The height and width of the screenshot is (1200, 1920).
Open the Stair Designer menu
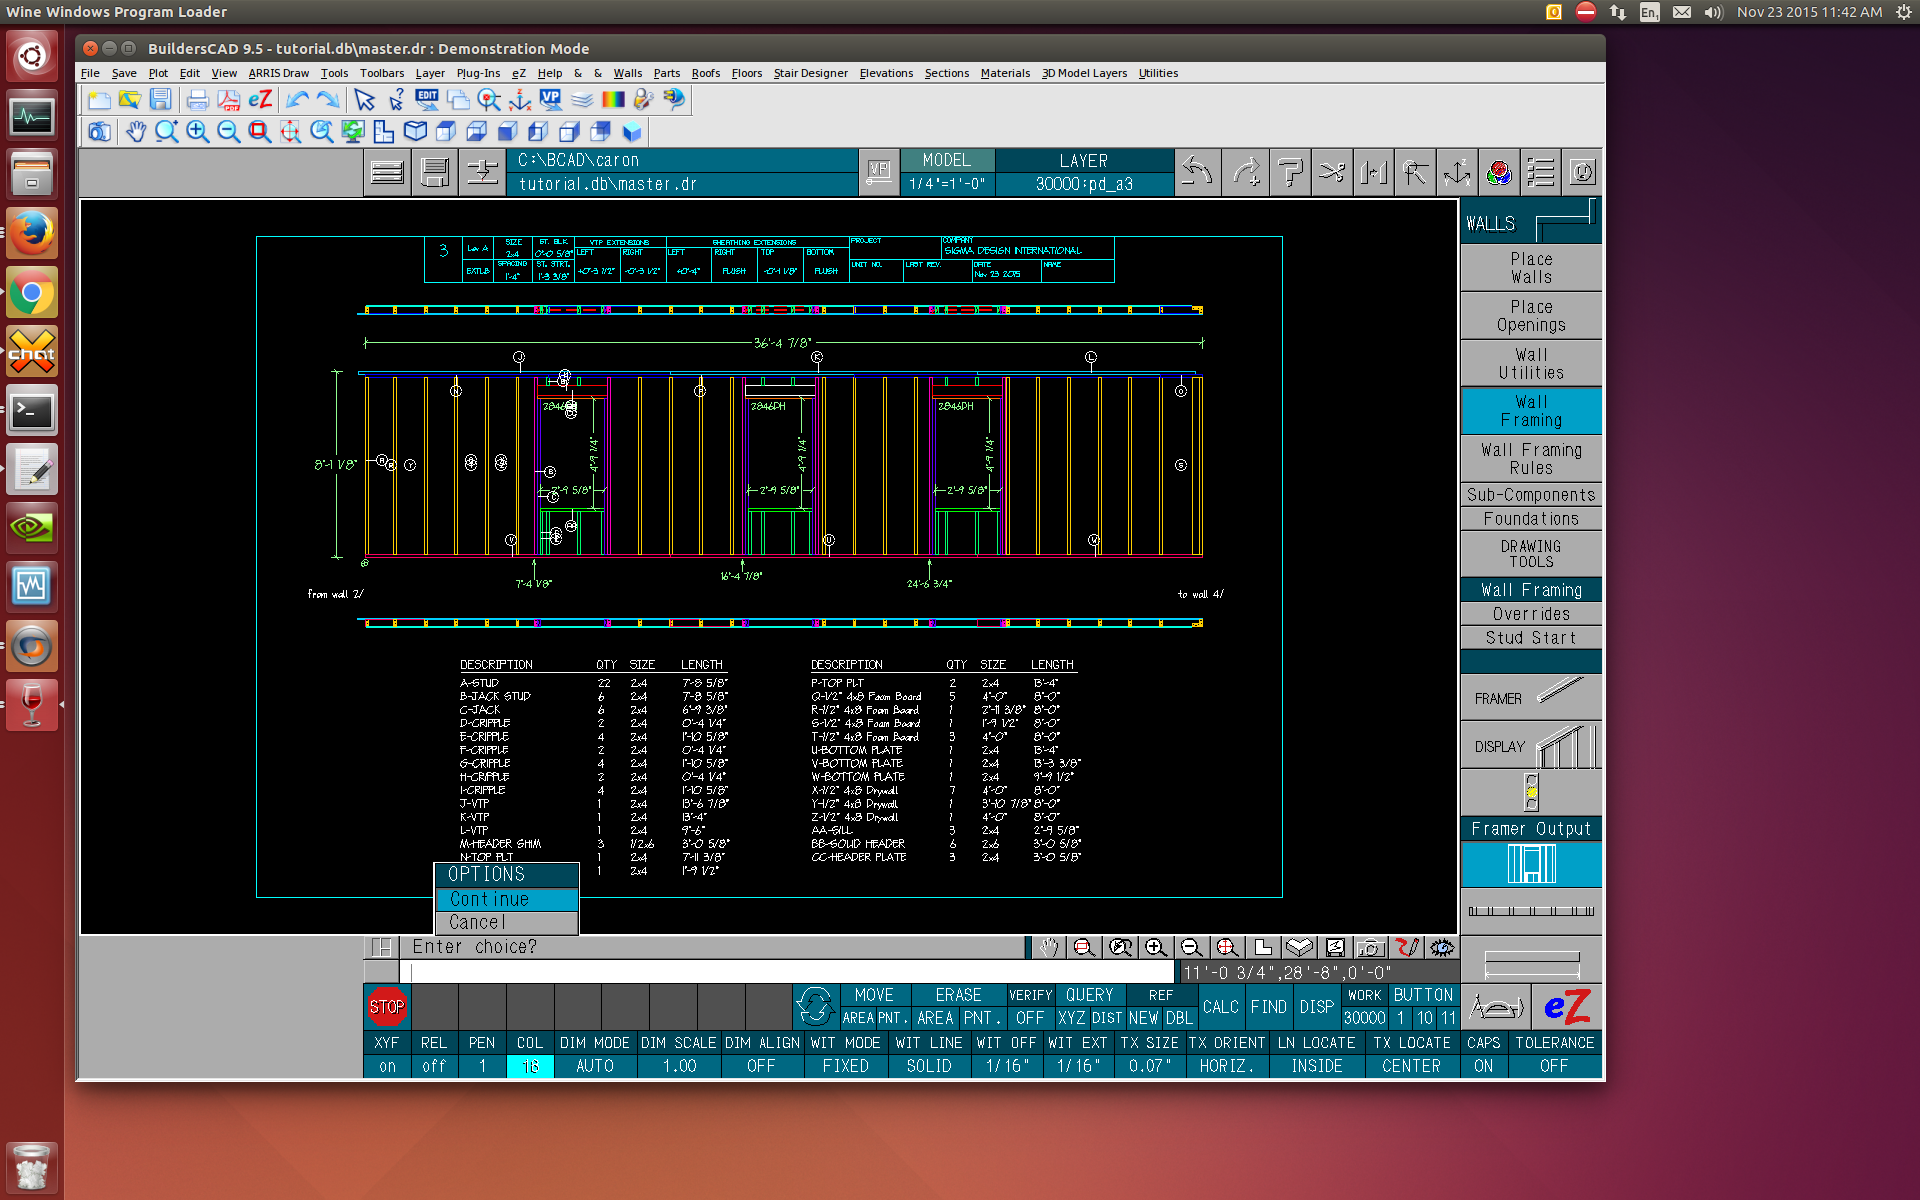click(x=810, y=73)
